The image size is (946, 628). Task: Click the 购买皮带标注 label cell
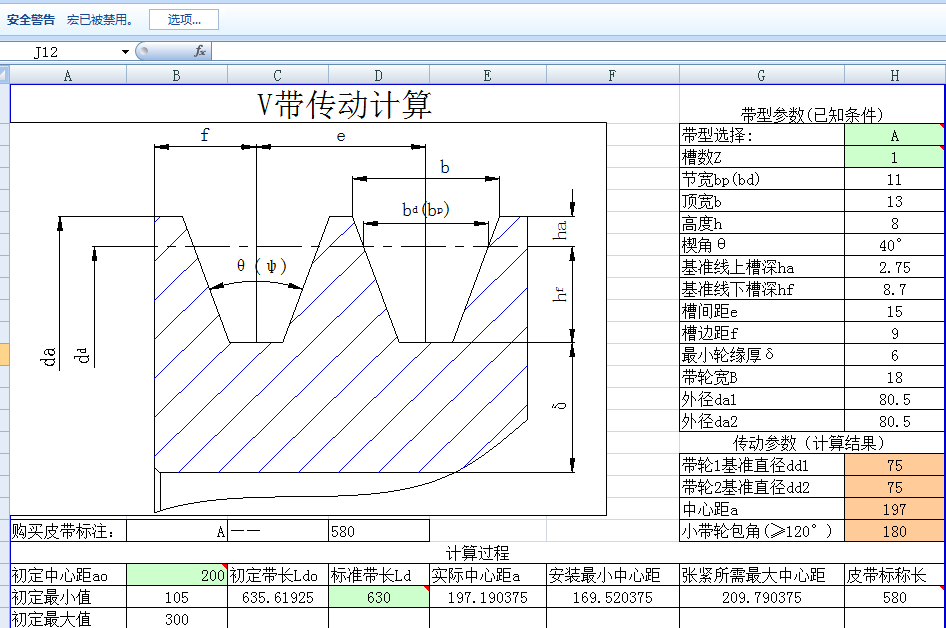[x=68, y=531]
